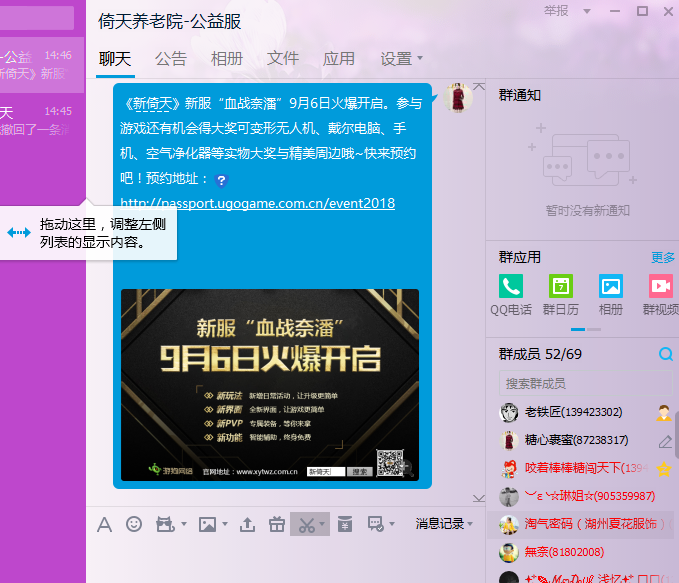
Task: Expand the dropdown arrow next to 举报
Action: pos(587,11)
